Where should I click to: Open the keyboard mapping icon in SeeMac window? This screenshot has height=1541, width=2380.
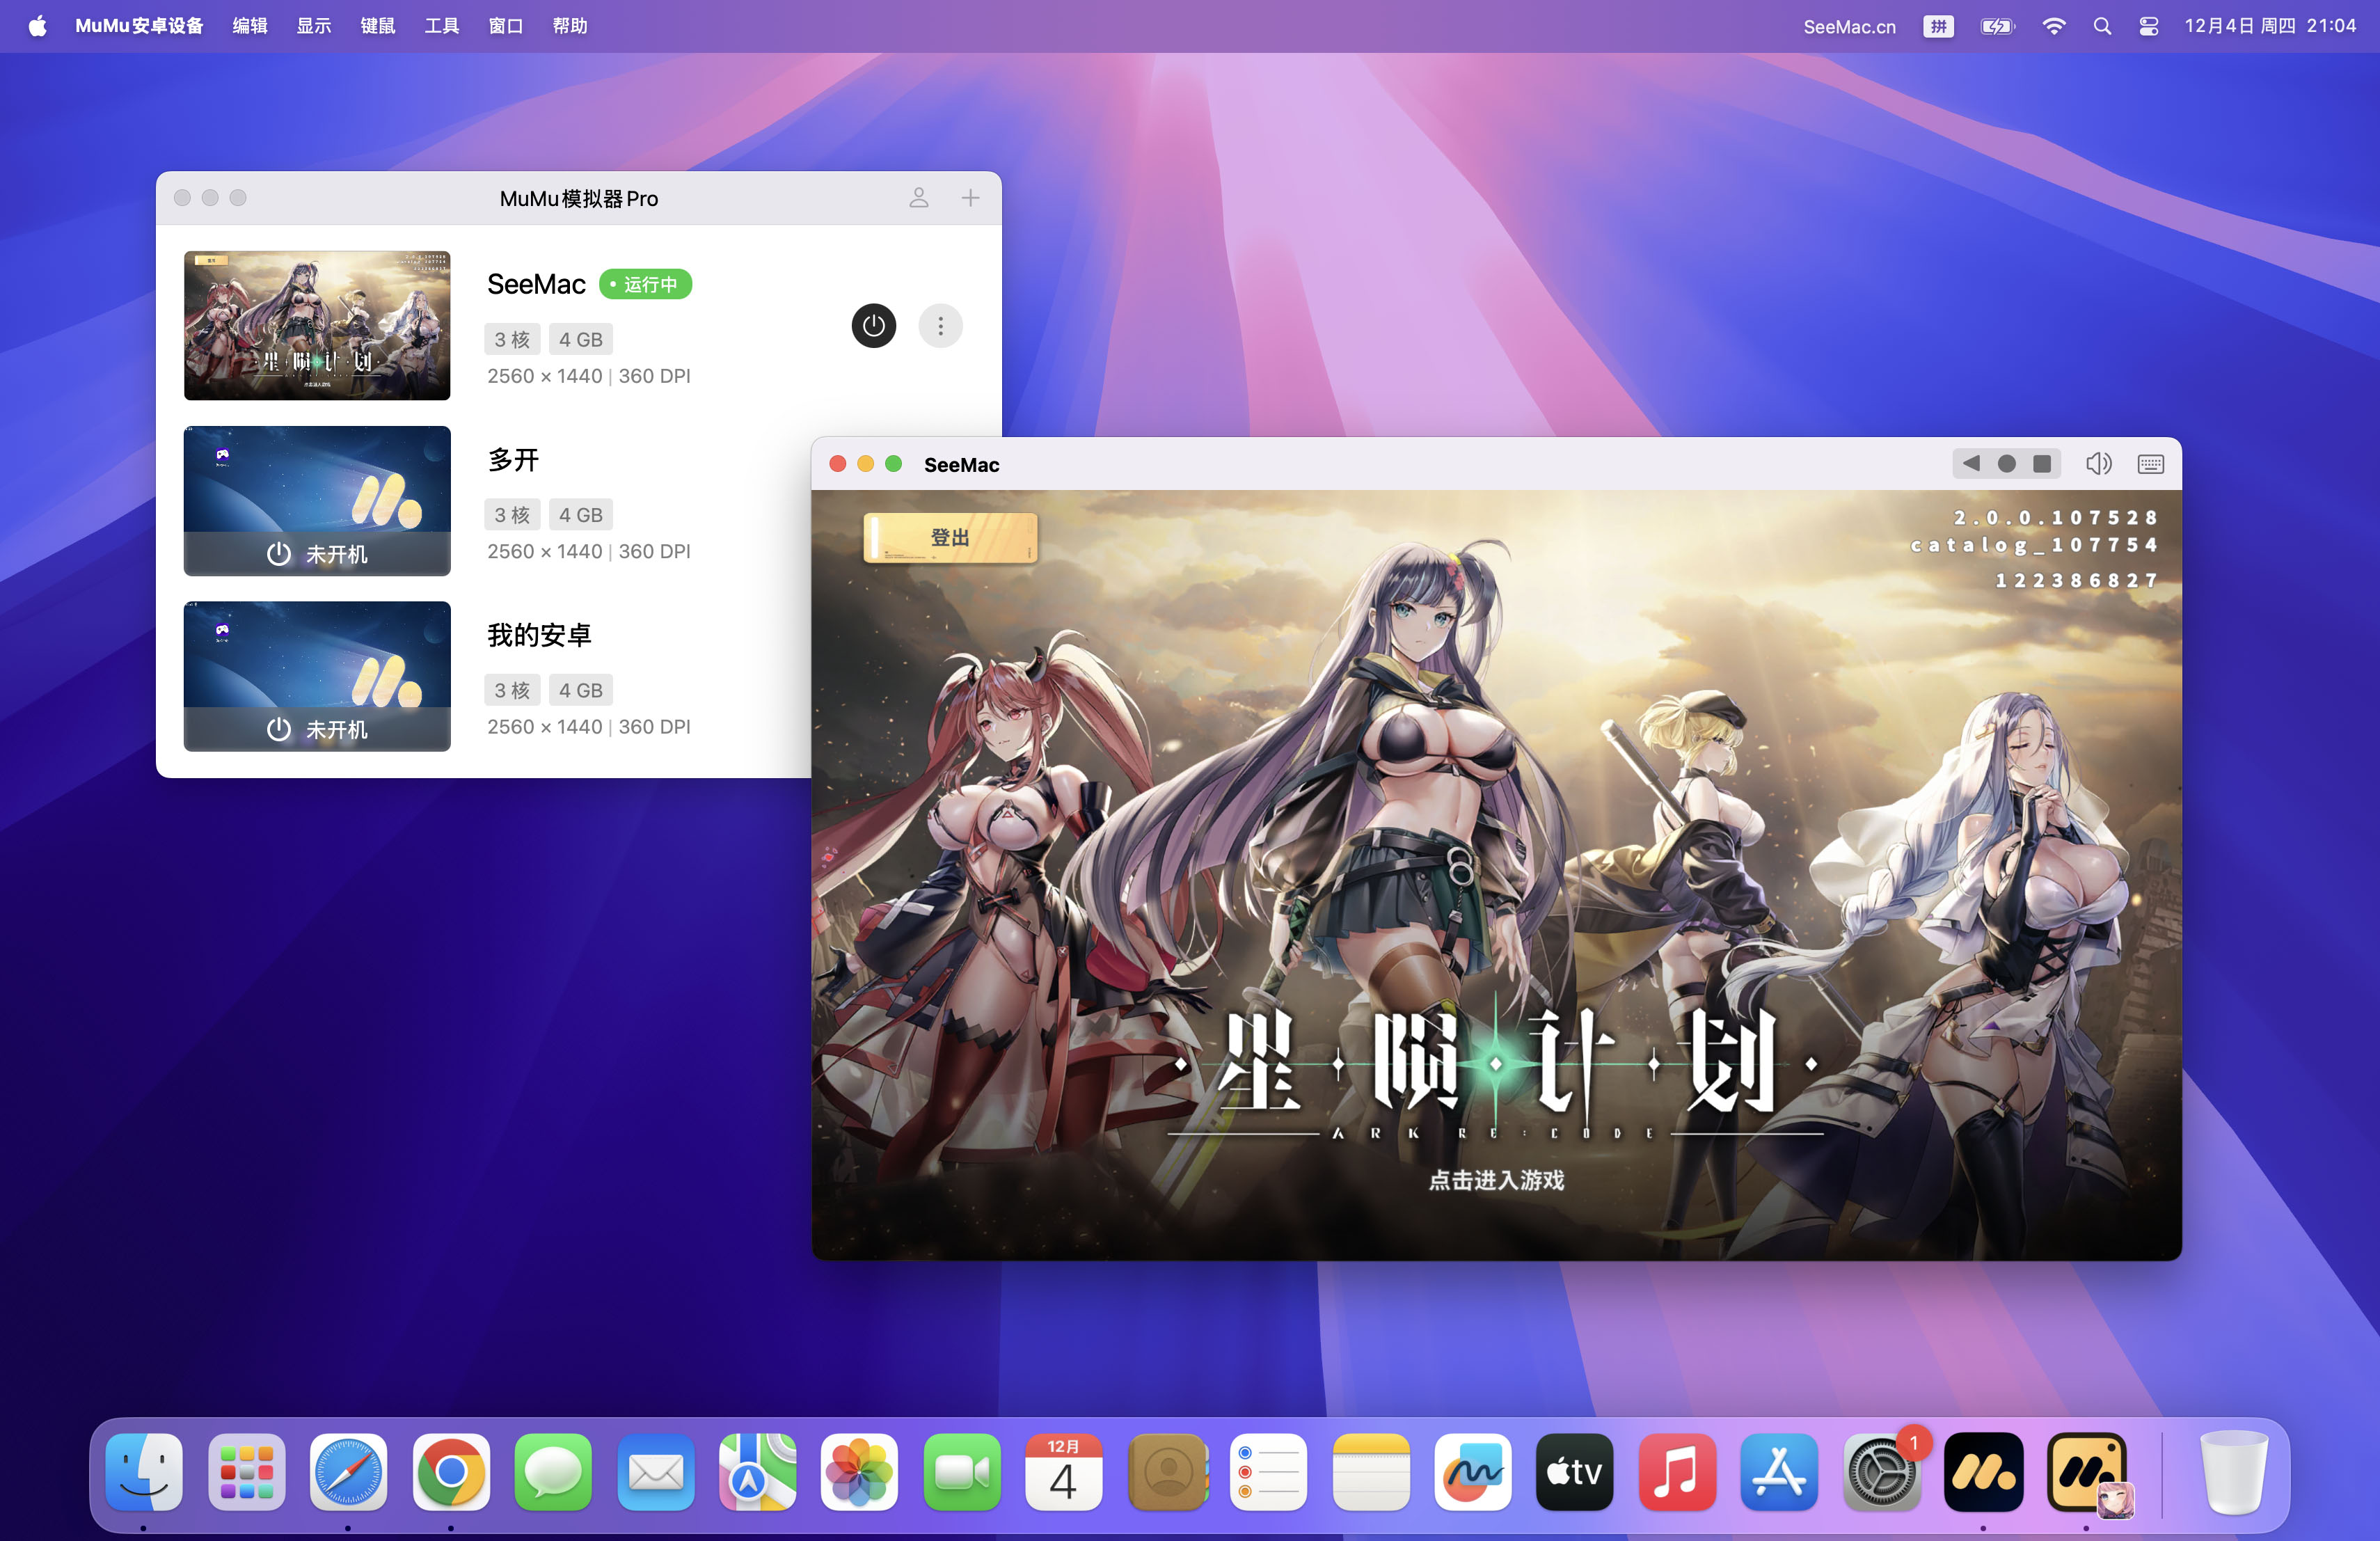(2150, 464)
